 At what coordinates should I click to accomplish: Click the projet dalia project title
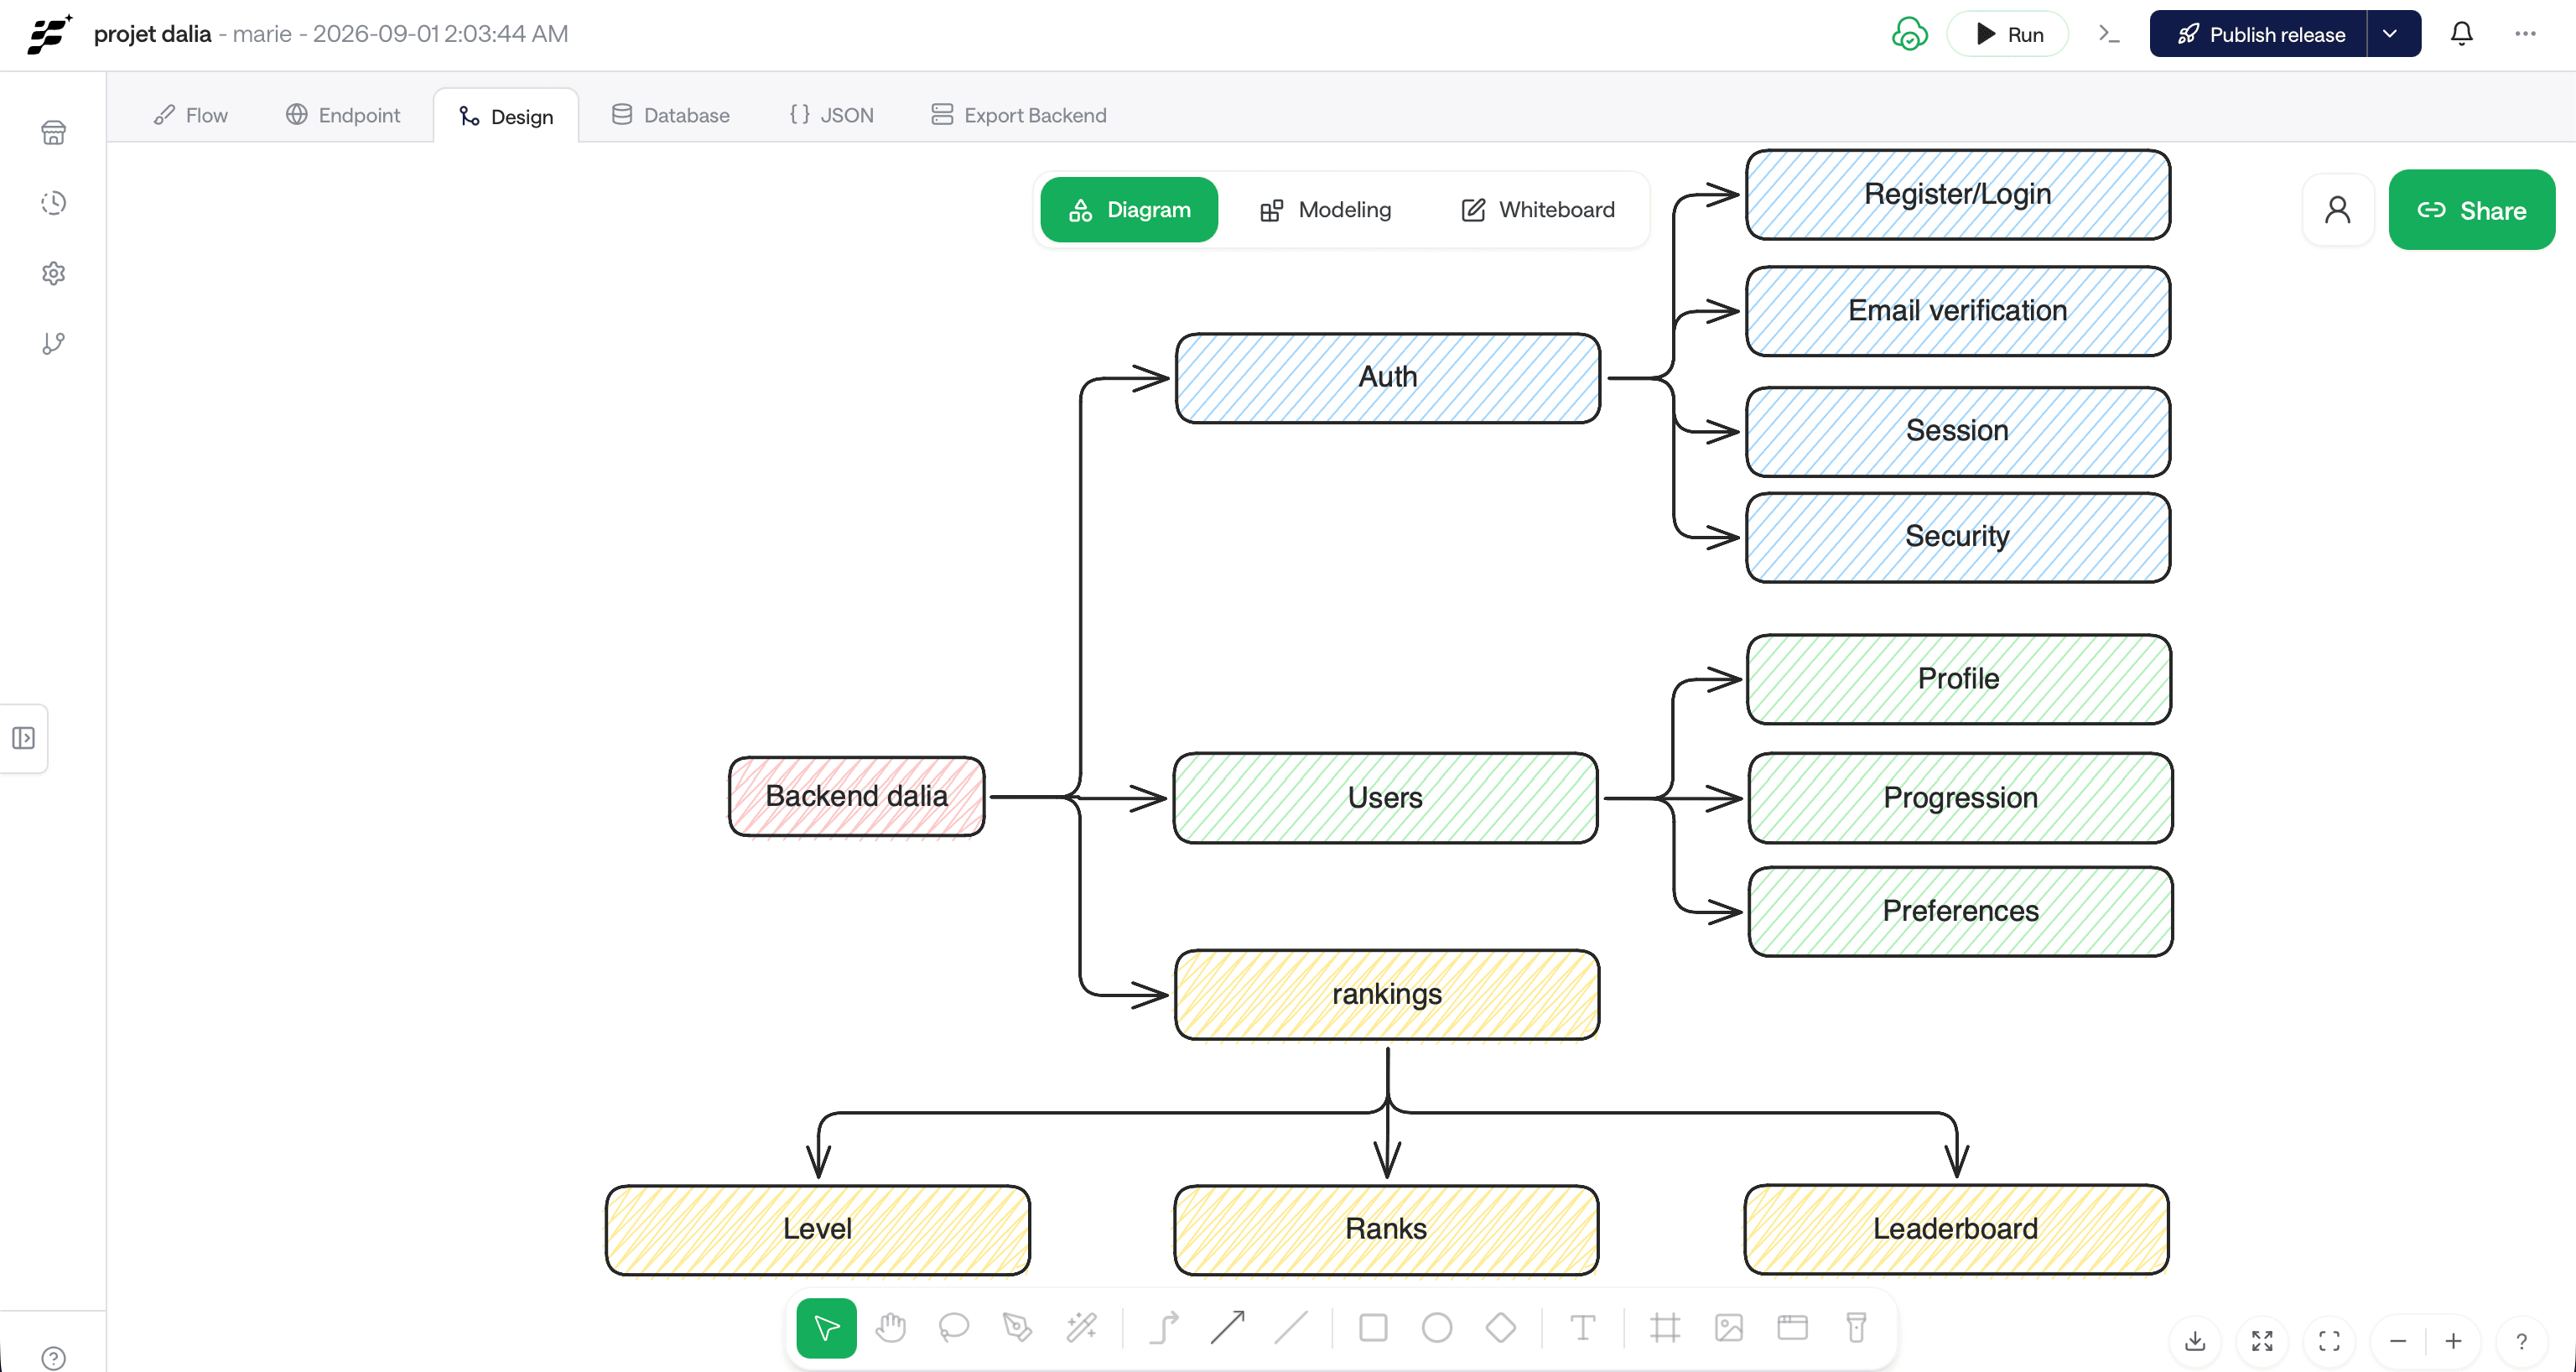[152, 34]
